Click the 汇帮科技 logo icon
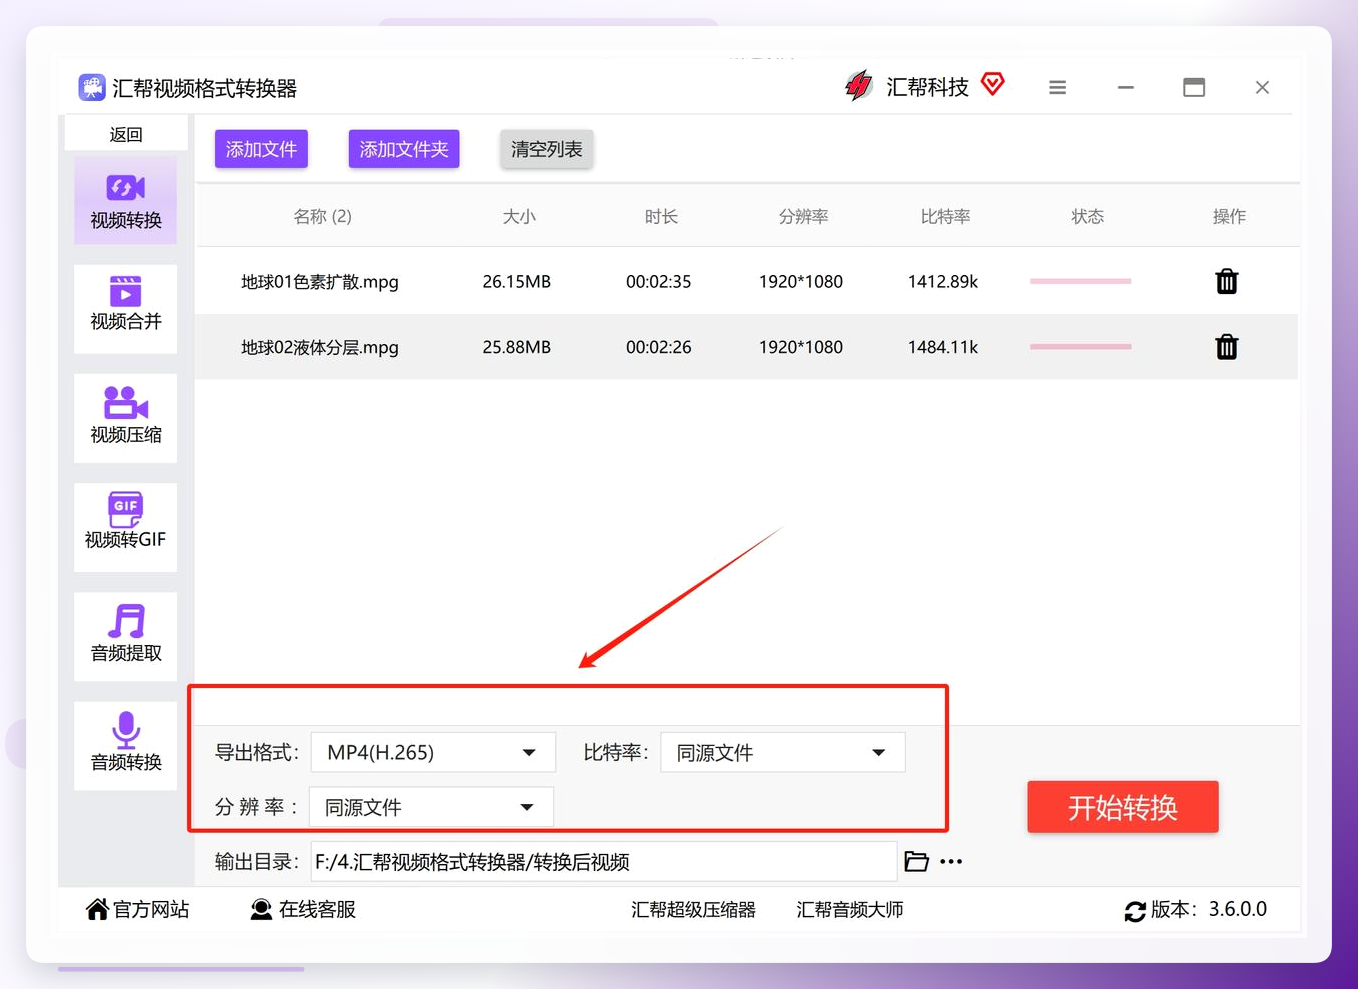This screenshot has width=1358, height=989. click(x=859, y=86)
